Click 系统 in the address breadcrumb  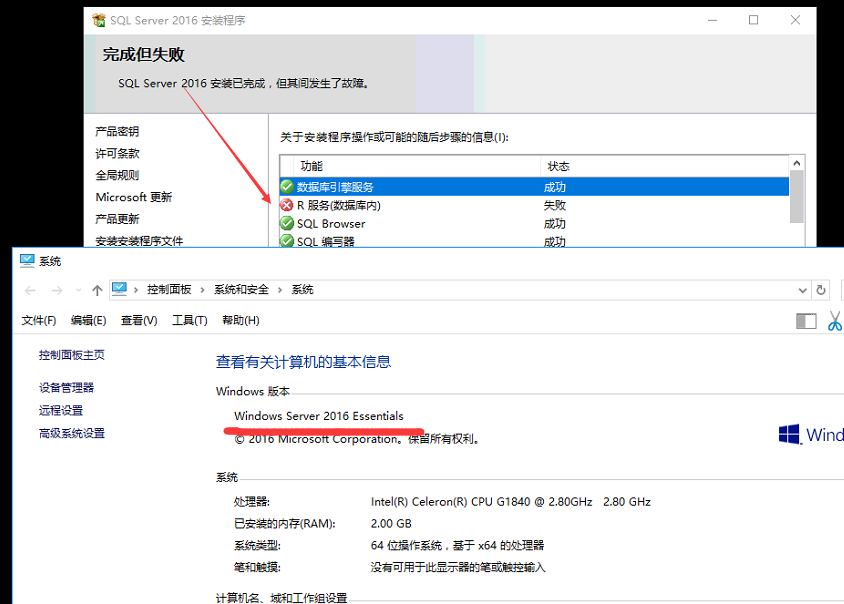[x=302, y=290]
